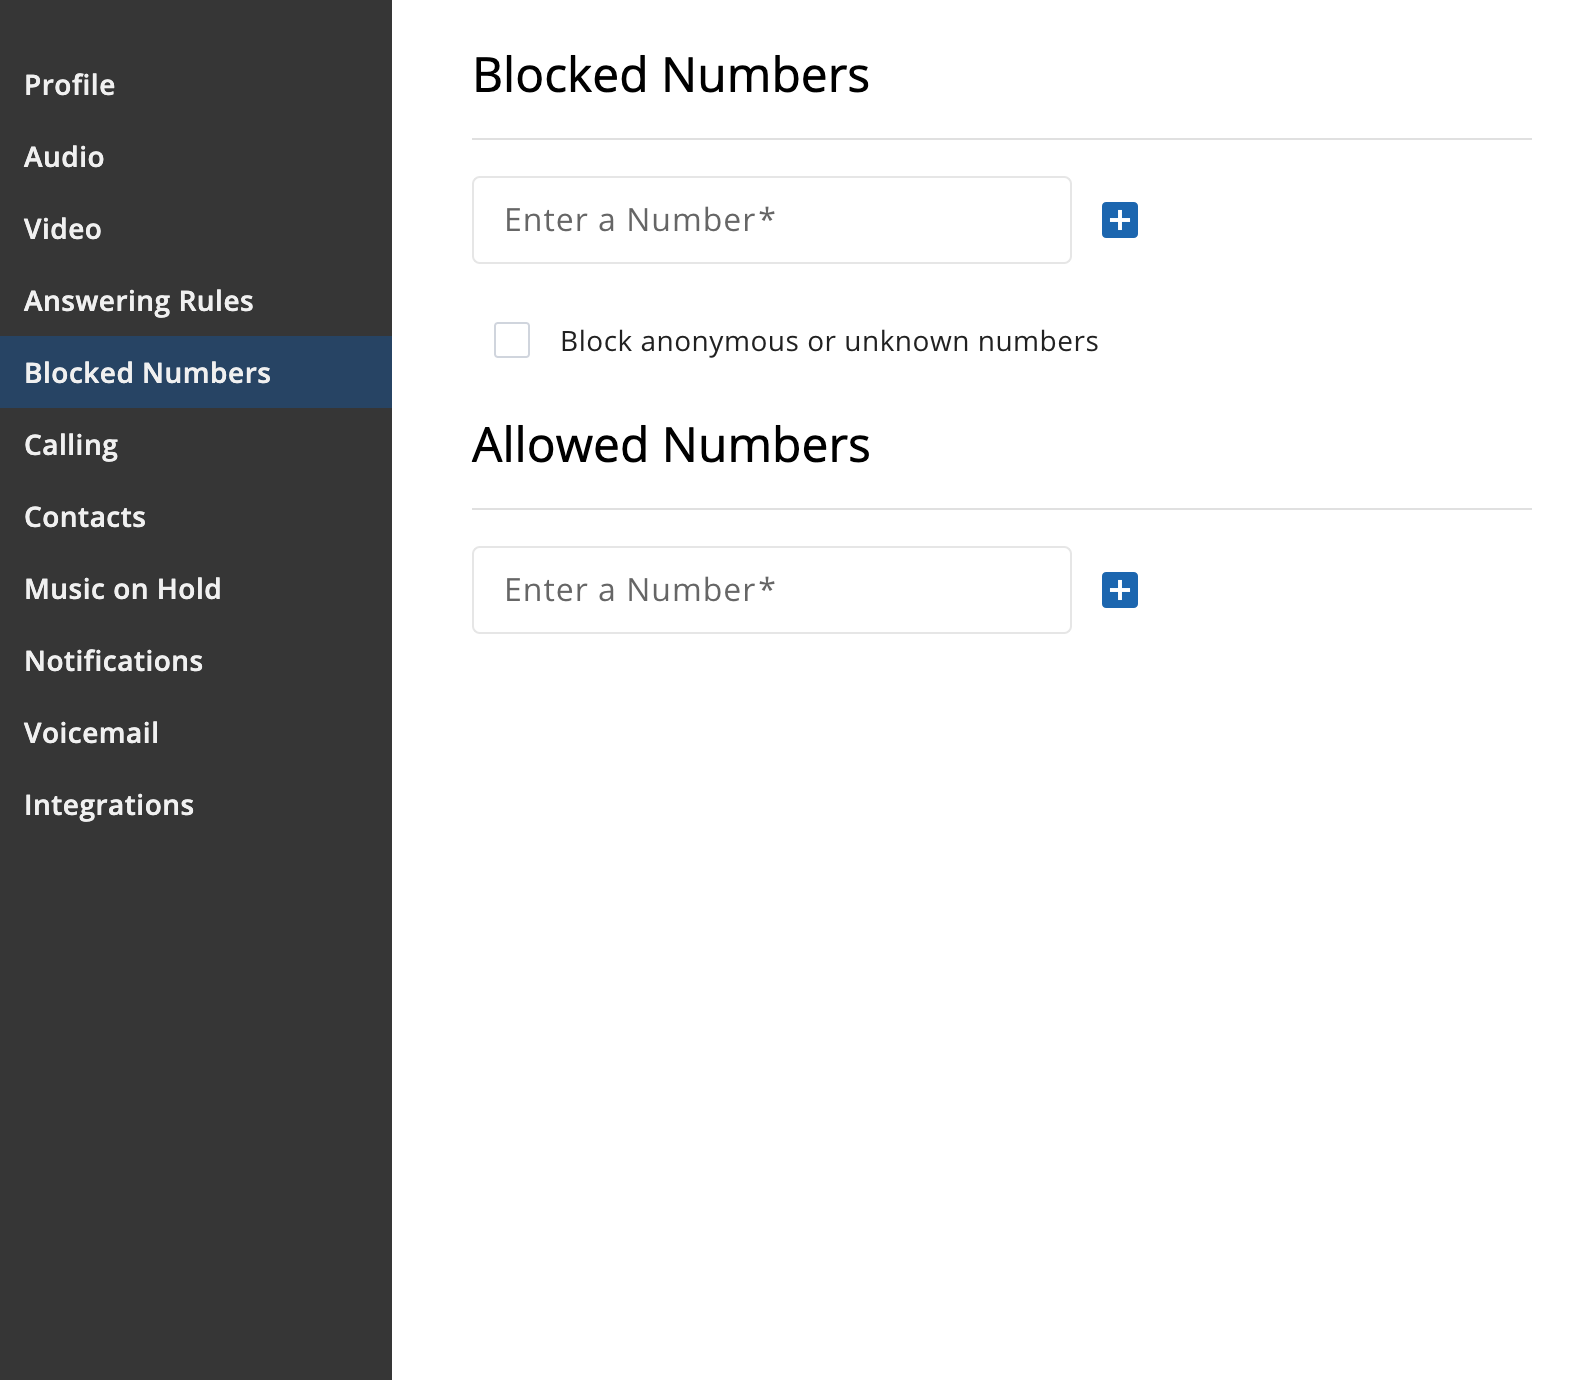Select the Blocked Numbers sidebar item
Screen dimensions: 1594x1380
click(196, 372)
